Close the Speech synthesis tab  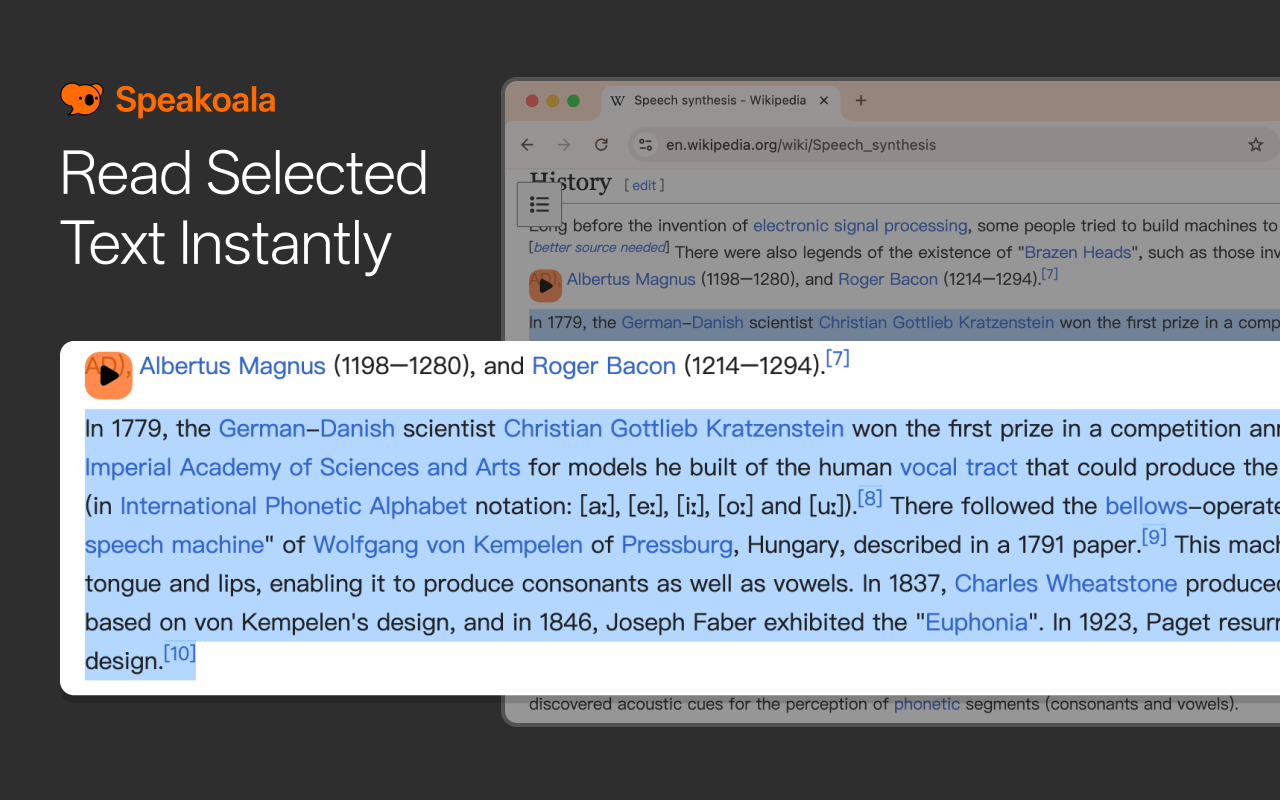(823, 100)
